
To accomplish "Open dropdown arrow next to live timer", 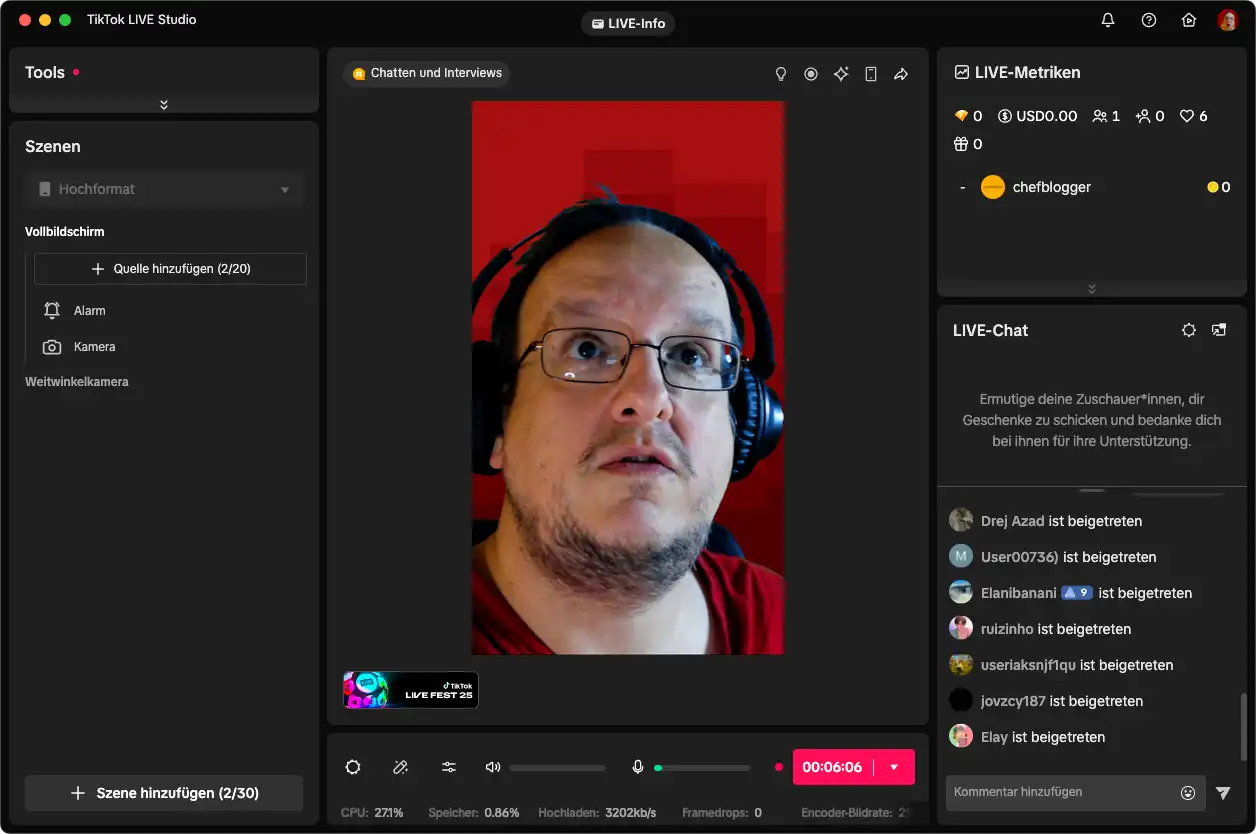I will coord(894,767).
